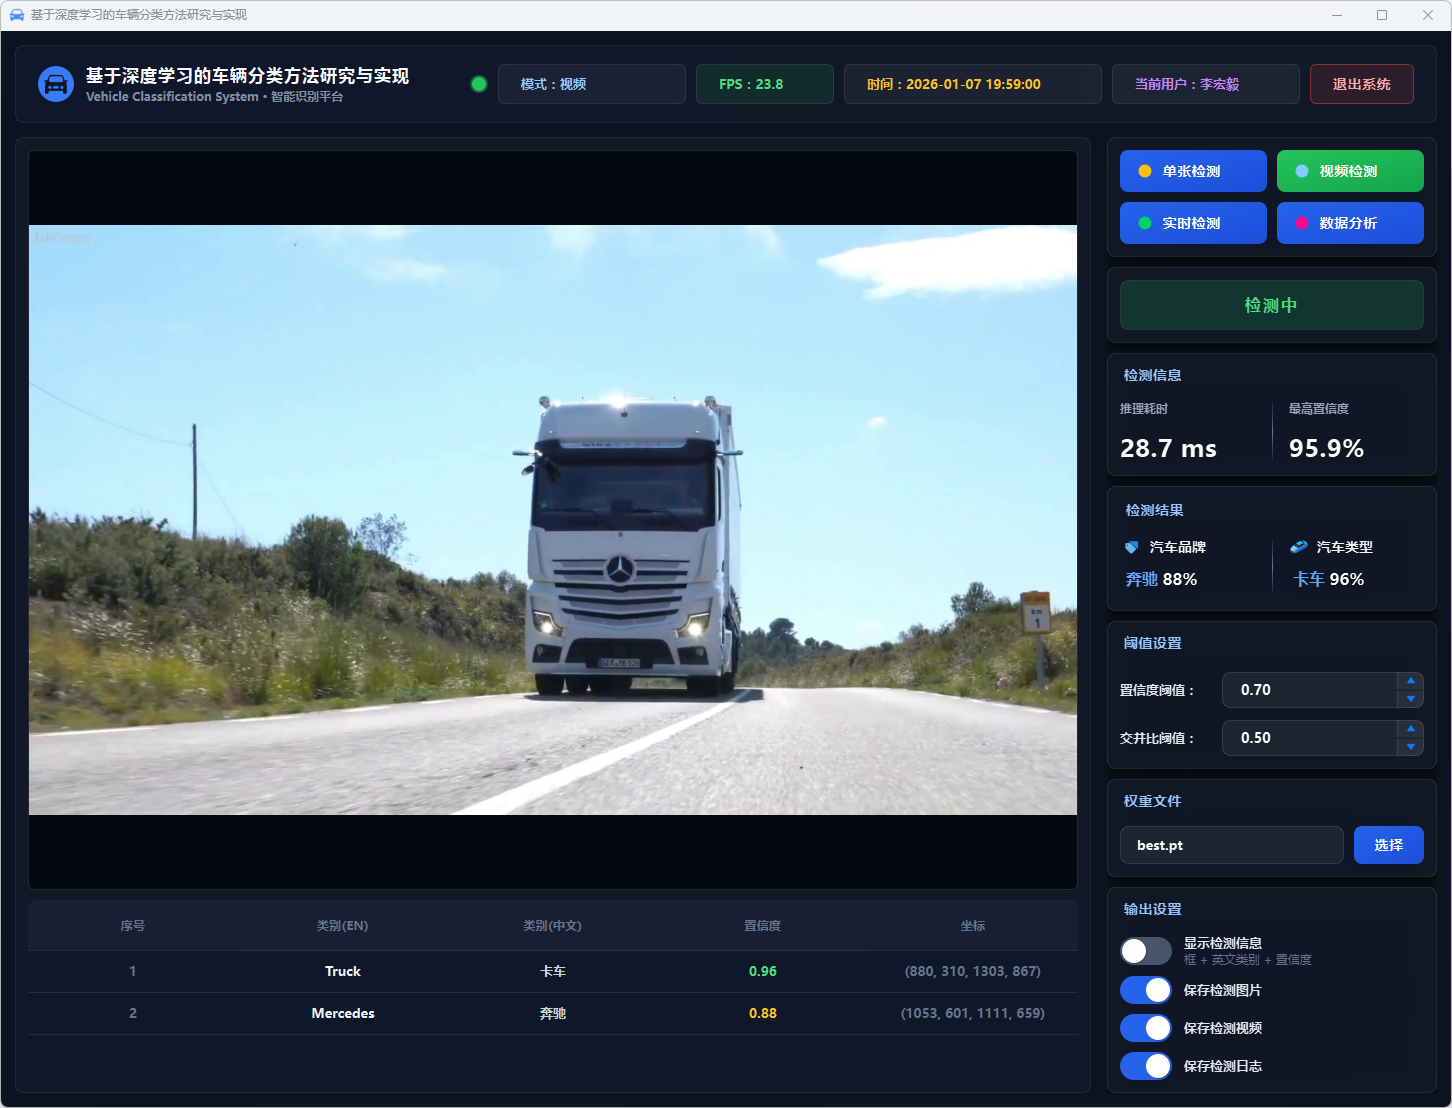
Task: Click the 检测信息 section heading
Action: 1153,375
